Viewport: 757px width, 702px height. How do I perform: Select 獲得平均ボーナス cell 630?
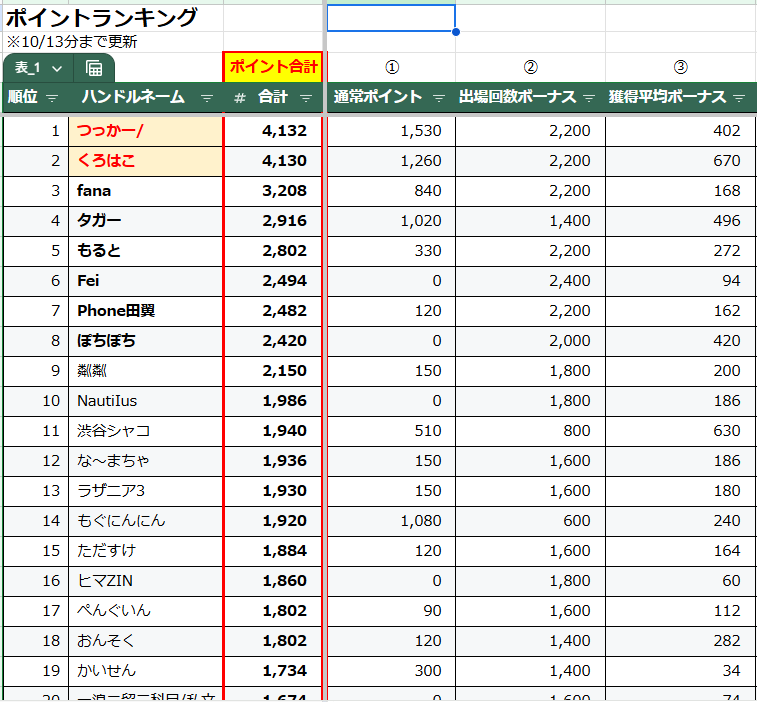[681, 431]
